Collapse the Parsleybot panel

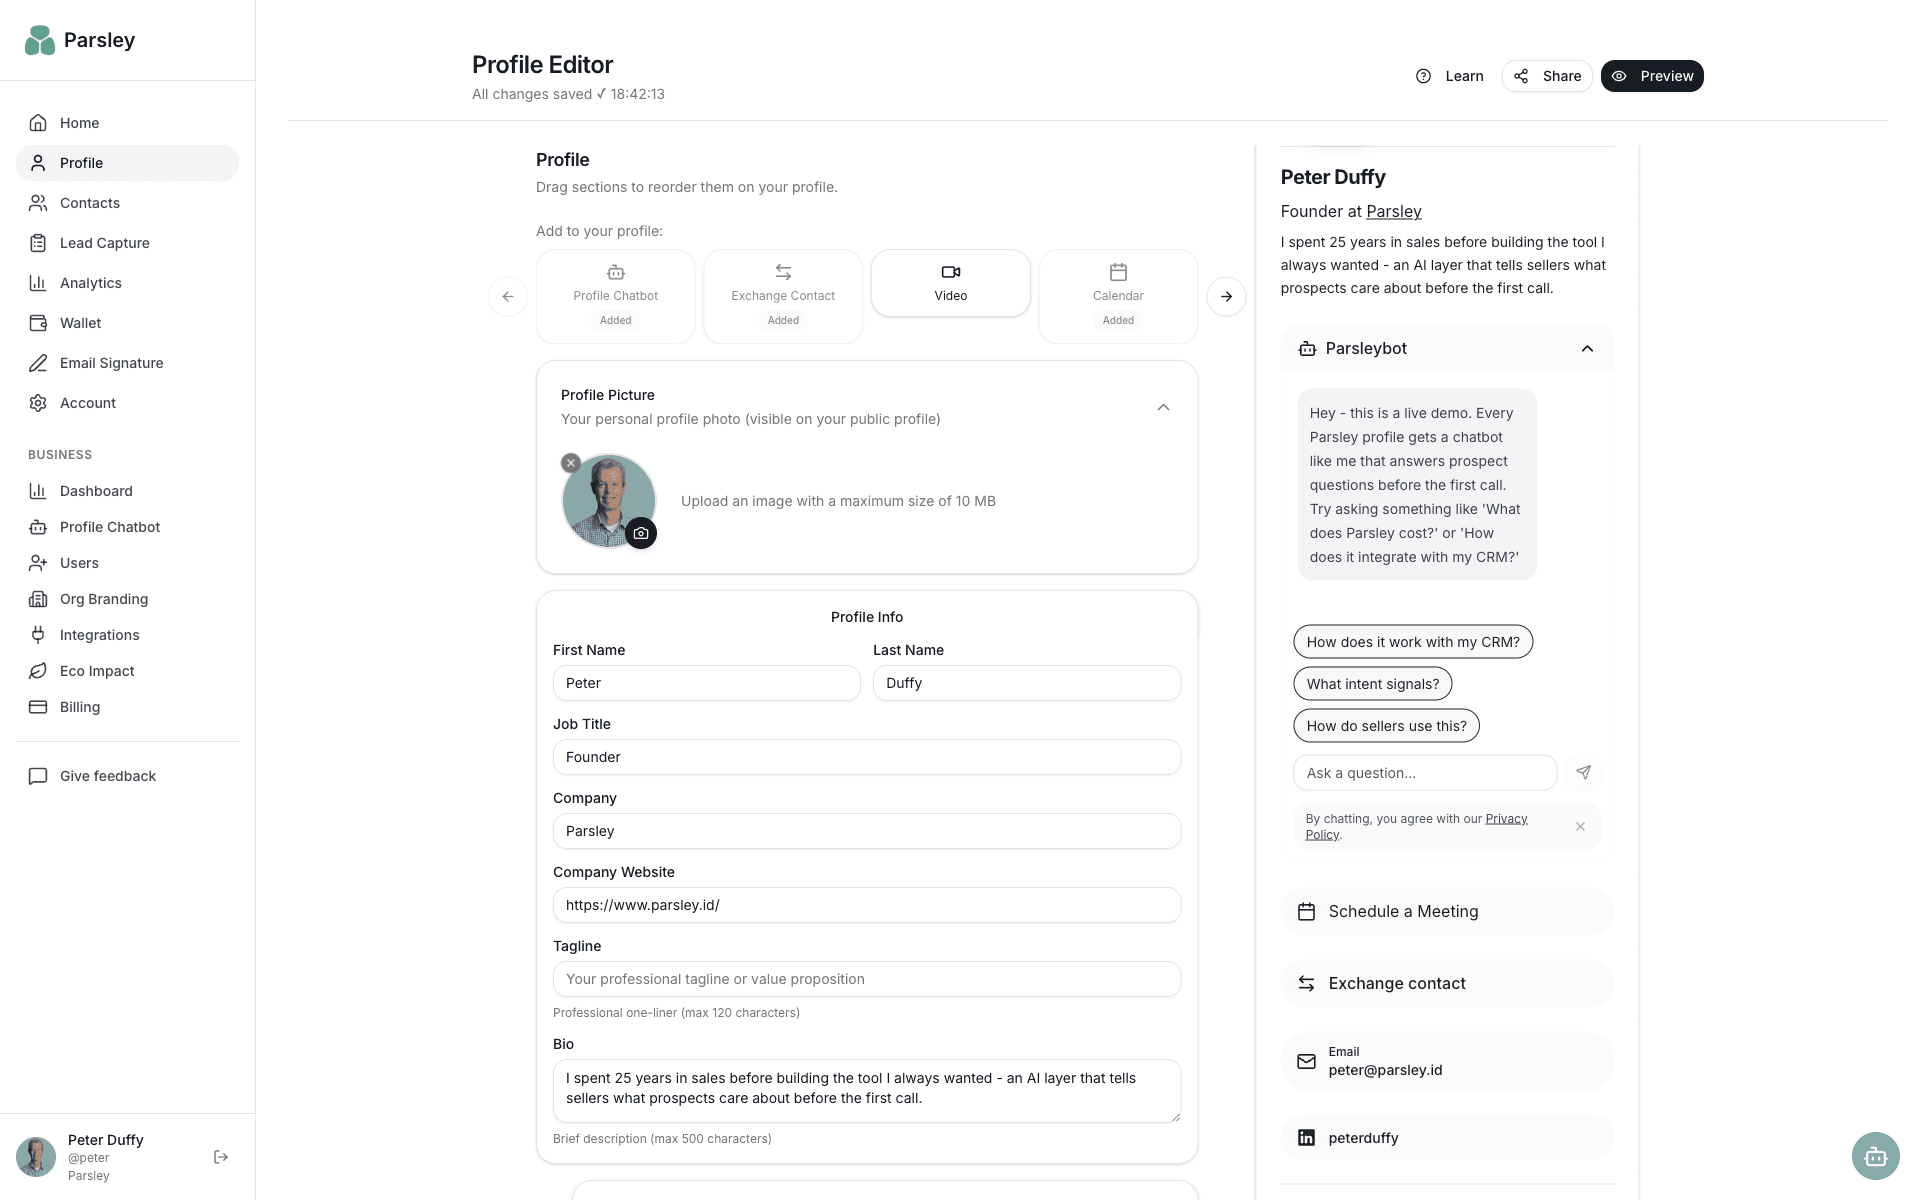(1587, 348)
